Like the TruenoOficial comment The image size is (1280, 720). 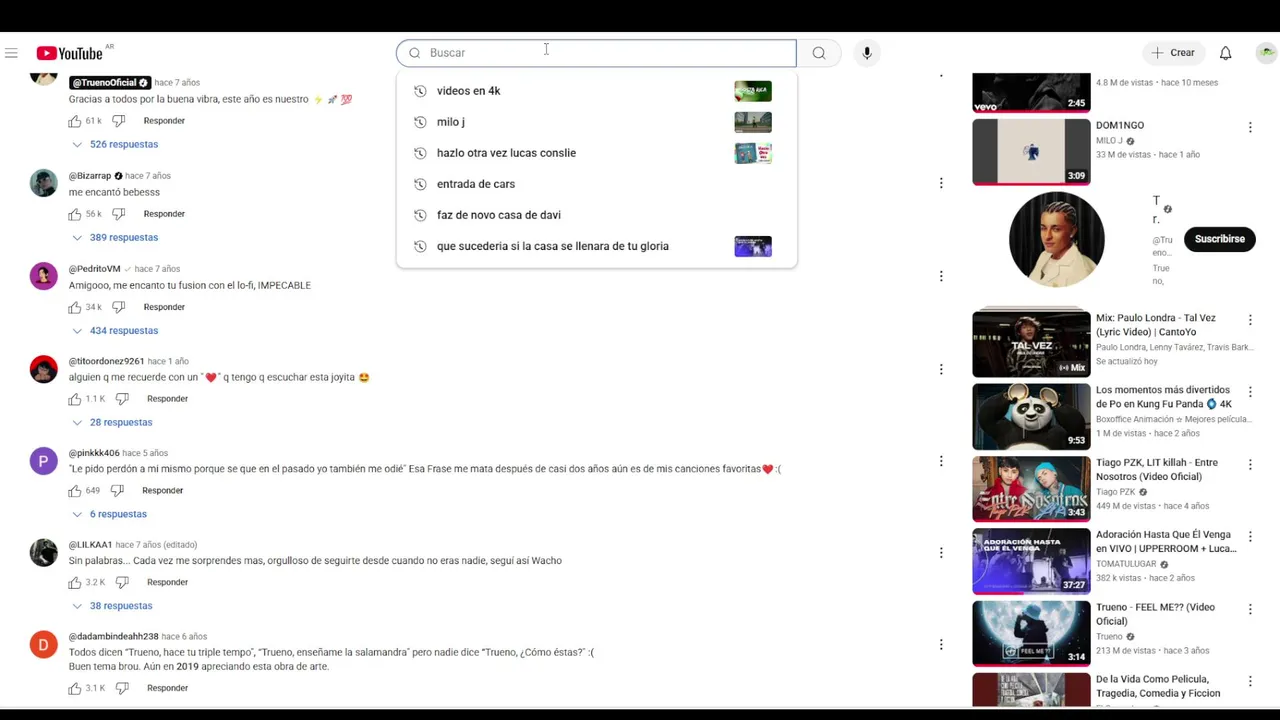click(x=74, y=121)
